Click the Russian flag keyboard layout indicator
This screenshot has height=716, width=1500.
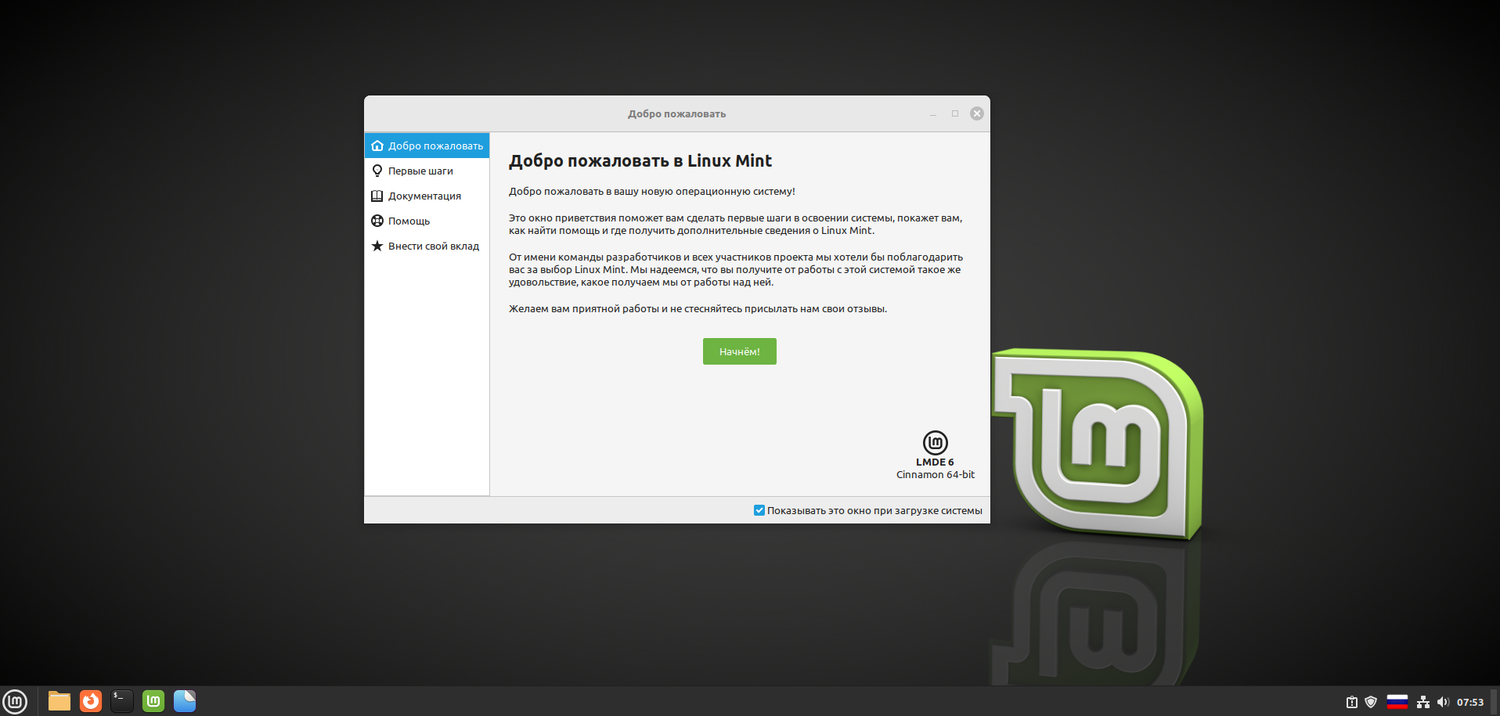[1397, 702]
